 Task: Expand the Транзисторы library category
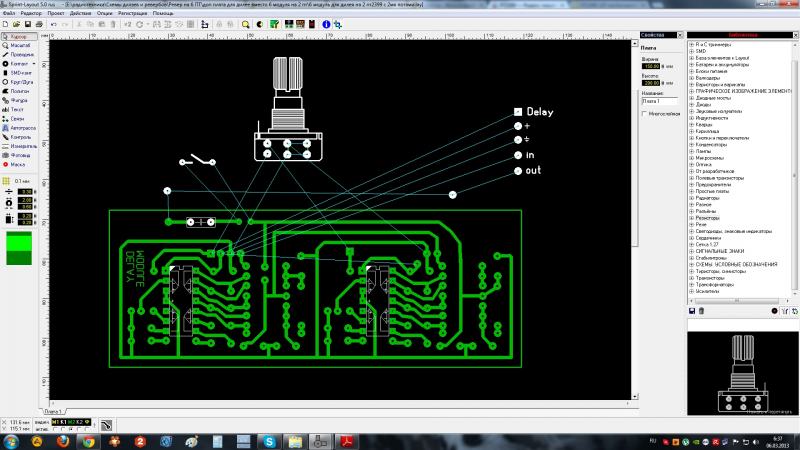click(x=691, y=277)
